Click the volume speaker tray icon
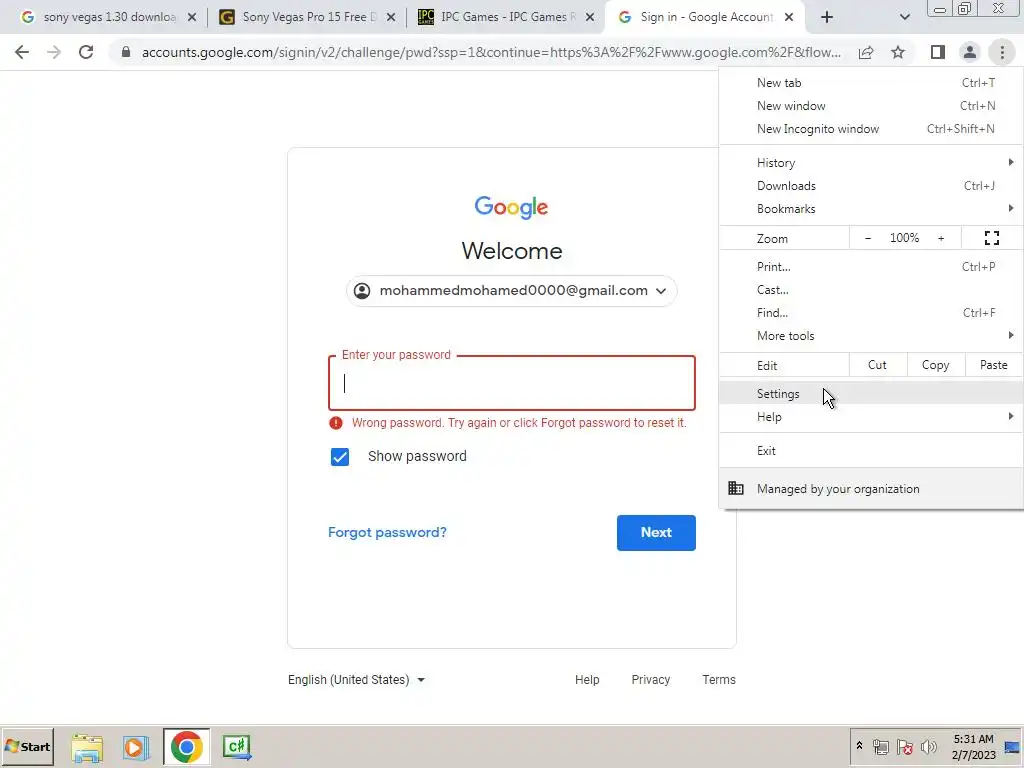This screenshot has height=768, width=1024. click(x=928, y=747)
